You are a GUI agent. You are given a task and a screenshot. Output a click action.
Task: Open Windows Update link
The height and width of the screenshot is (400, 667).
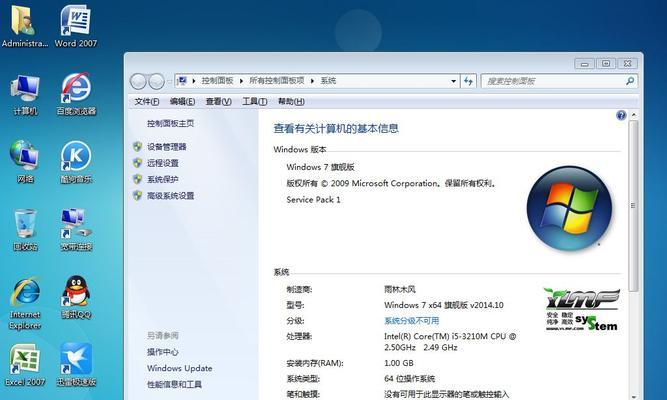pos(180,368)
